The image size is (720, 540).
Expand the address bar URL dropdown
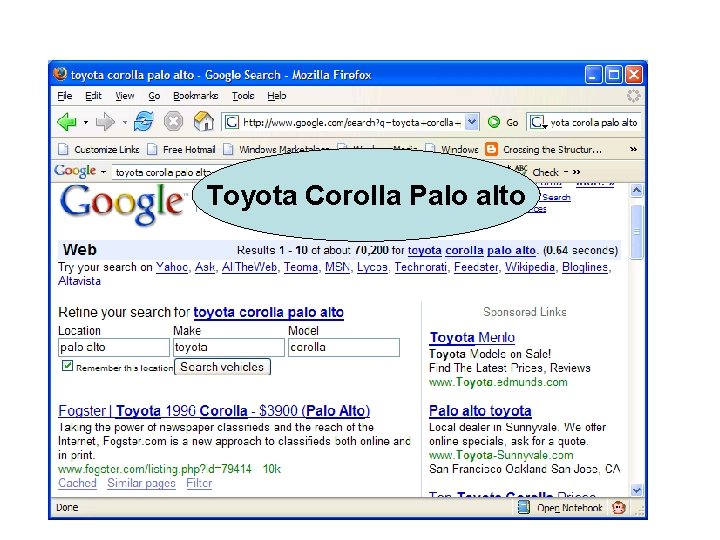tap(472, 122)
